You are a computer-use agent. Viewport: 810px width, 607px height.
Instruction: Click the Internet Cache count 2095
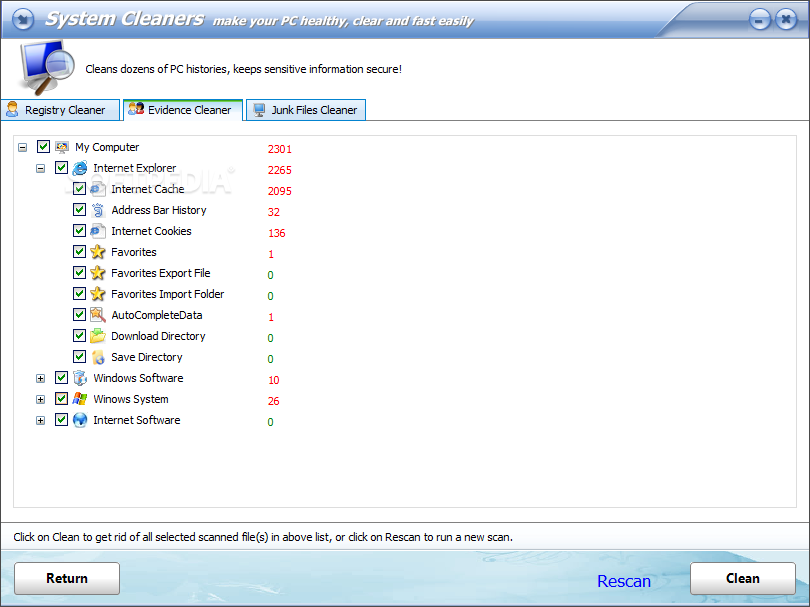(279, 191)
